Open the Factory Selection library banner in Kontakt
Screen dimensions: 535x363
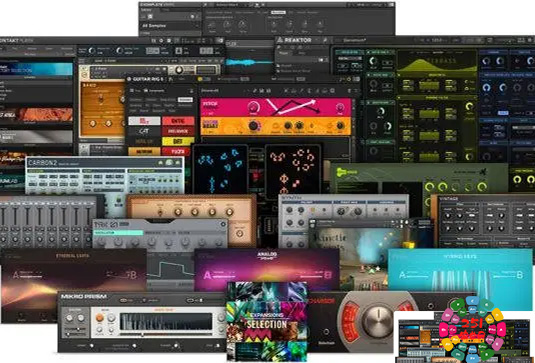37,69
